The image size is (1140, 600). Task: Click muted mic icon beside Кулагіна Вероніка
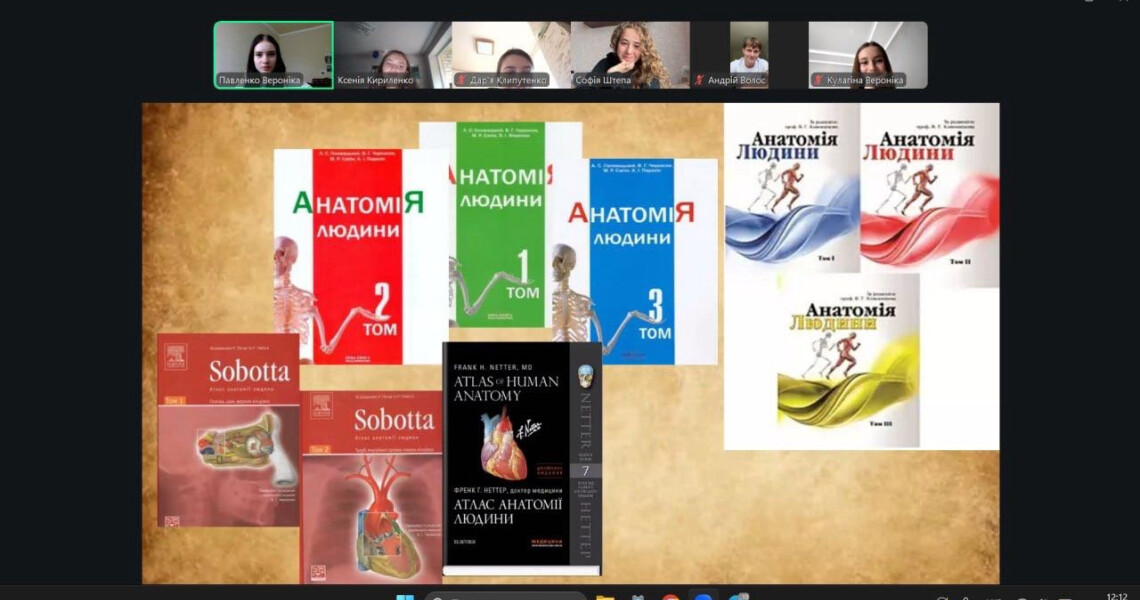click(x=818, y=80)
